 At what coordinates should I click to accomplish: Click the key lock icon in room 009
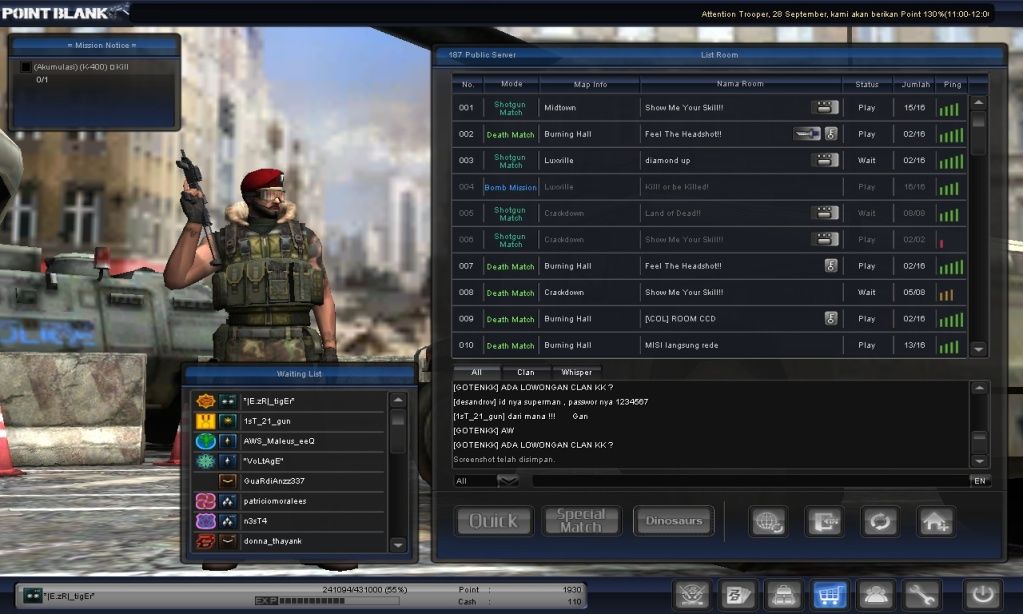831,318
